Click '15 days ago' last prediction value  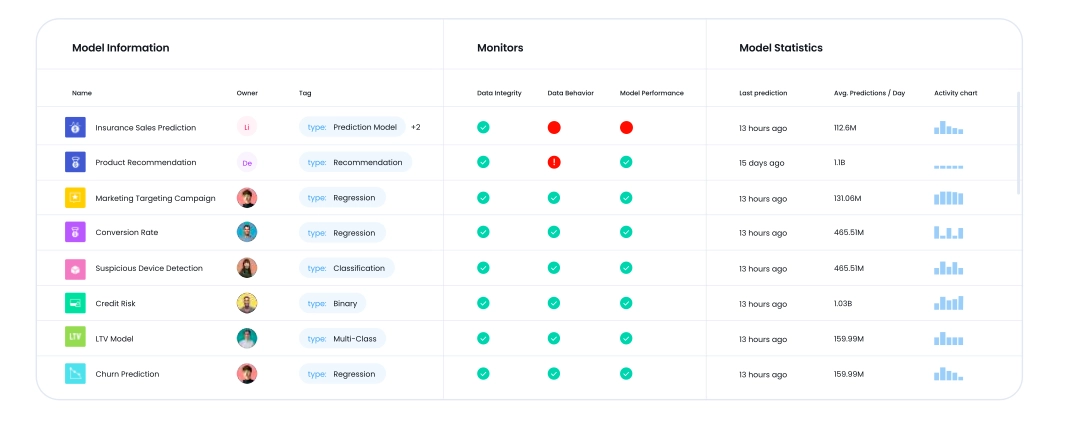(x=761, y=163)
